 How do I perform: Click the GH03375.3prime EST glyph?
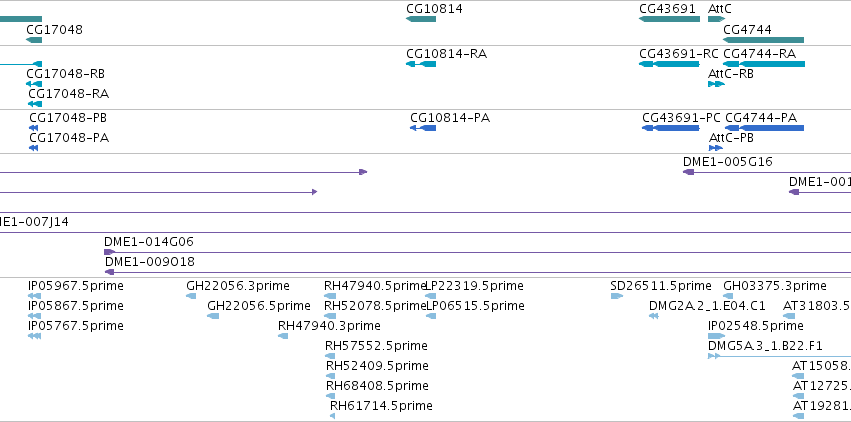click(728, 296)
